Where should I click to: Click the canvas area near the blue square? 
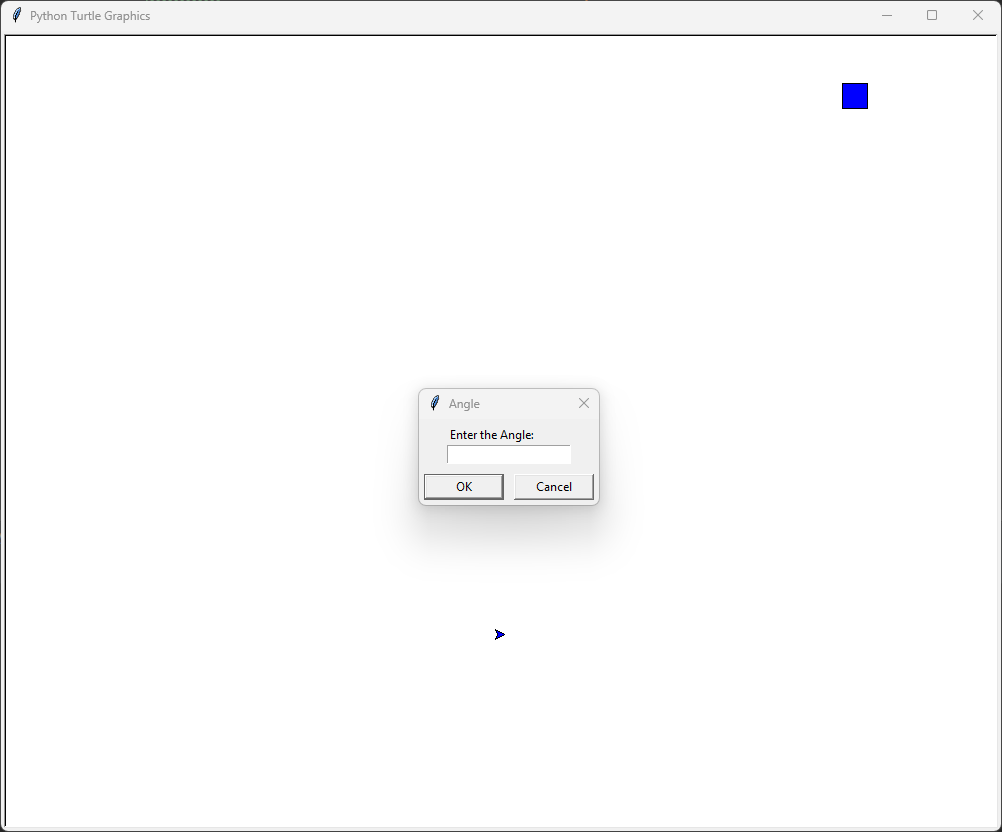pos(800,95)
